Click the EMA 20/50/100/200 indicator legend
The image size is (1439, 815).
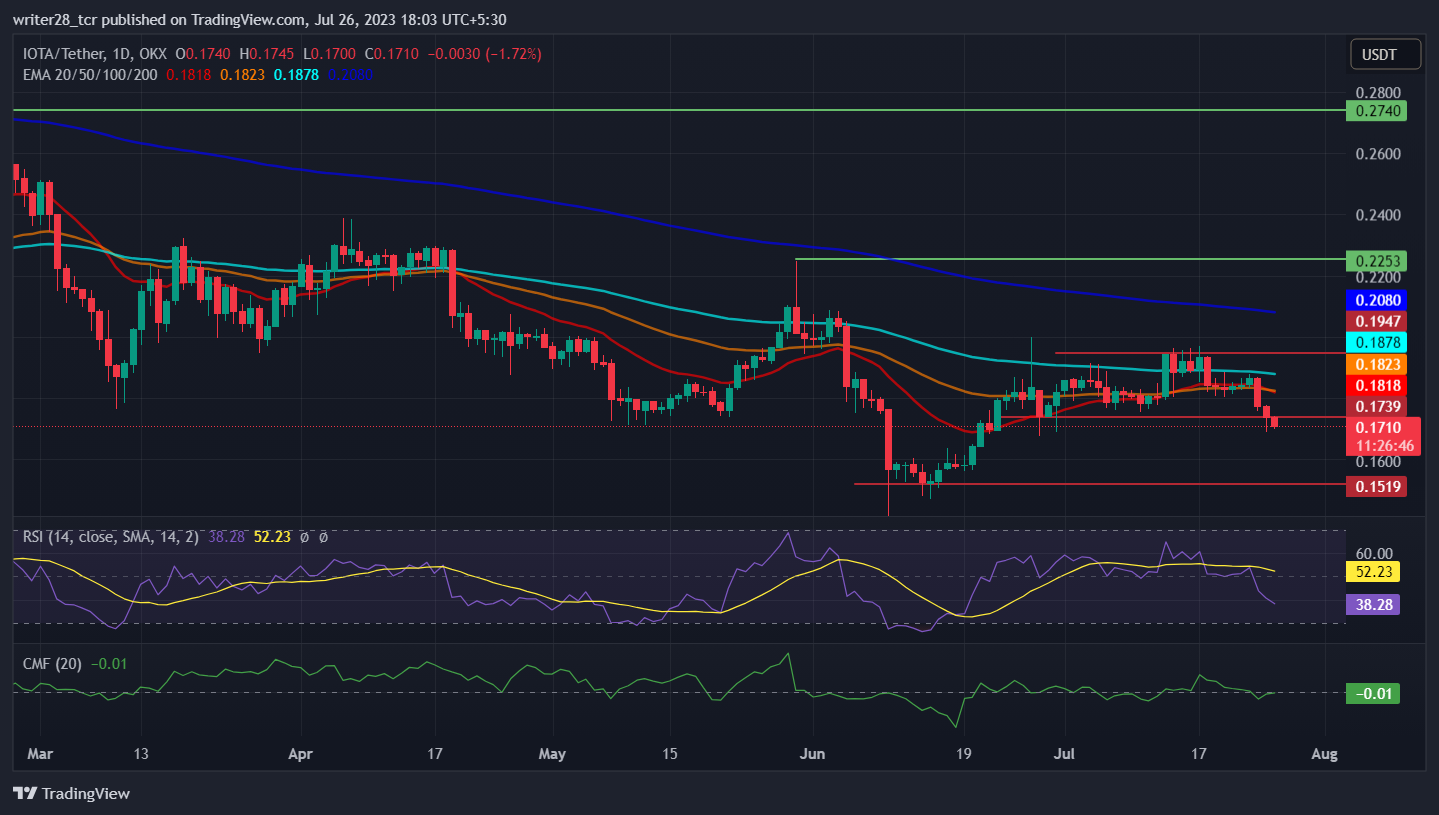pyautogui.click(x=90, y=74)
